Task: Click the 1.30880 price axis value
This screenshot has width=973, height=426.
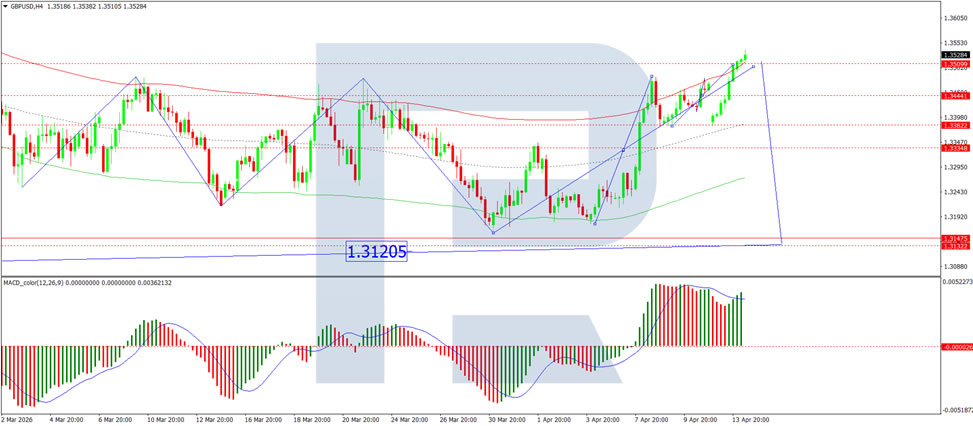Action: [x=956, y=267]
